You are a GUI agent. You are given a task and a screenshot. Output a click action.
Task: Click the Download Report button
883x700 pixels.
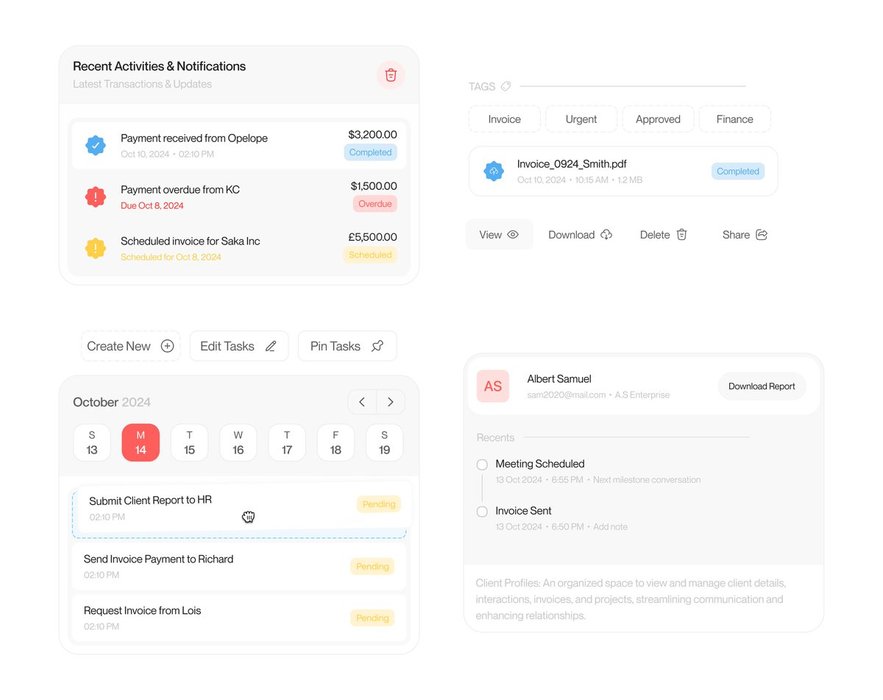(x=761, y=386)
